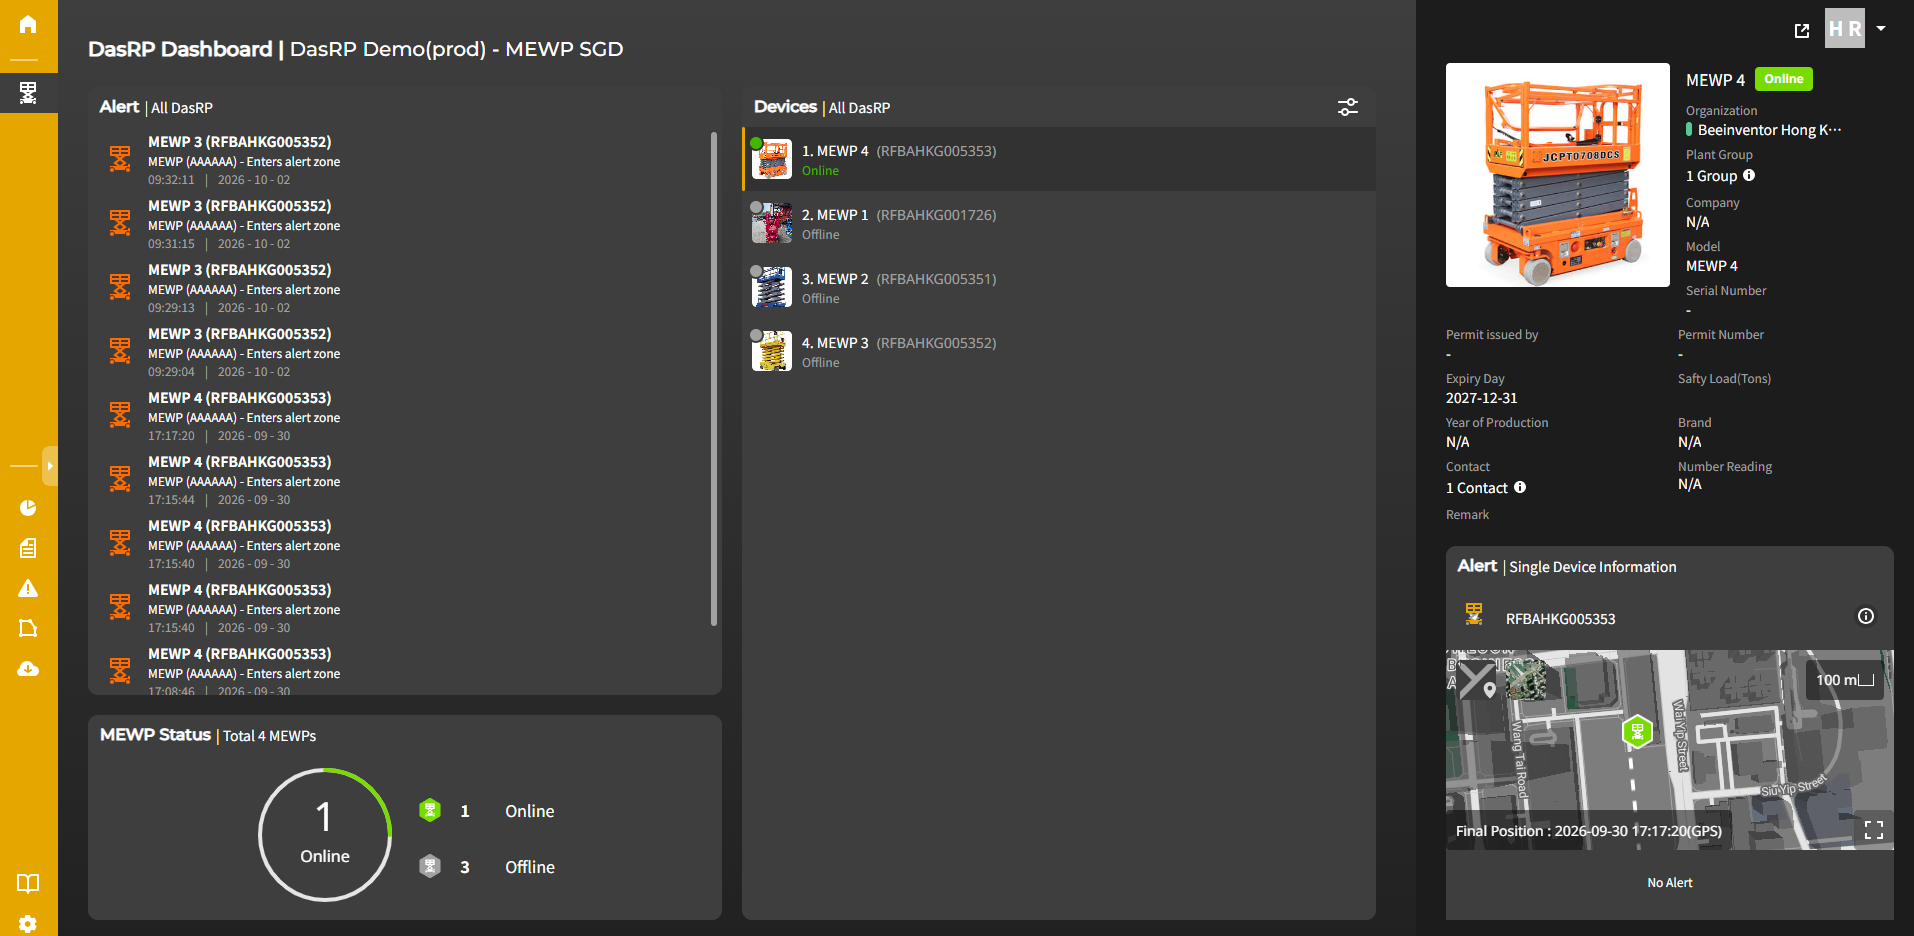Expand the map to fullscreen
This screenshot has width=1914, height=936.
coord(1874,830)
